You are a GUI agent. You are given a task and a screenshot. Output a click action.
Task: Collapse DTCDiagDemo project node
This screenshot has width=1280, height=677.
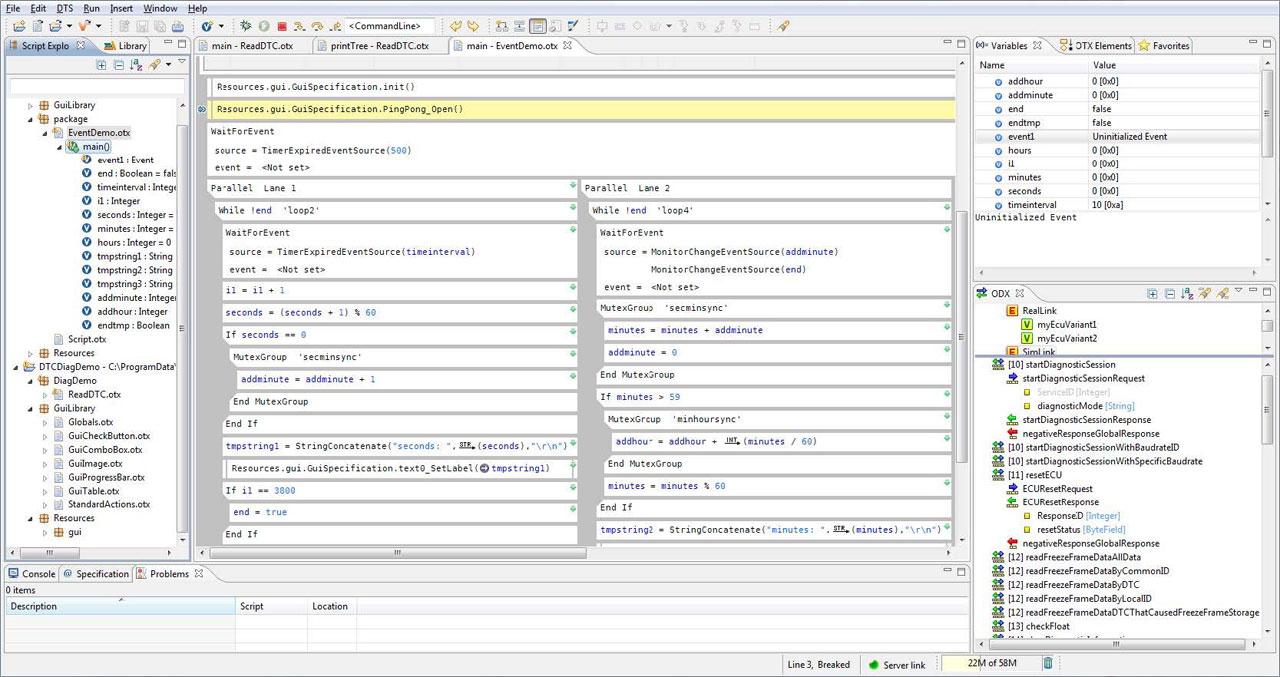tap(16, 367)
